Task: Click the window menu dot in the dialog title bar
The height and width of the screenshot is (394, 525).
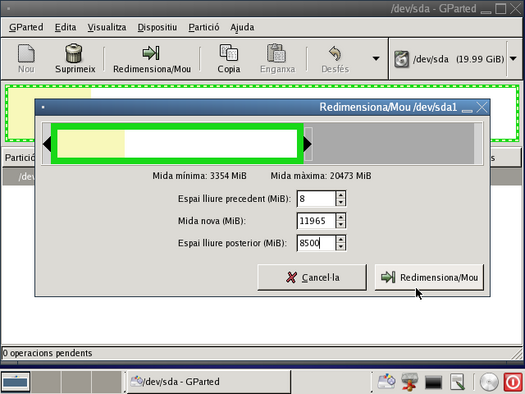Action: click(43, 107)
